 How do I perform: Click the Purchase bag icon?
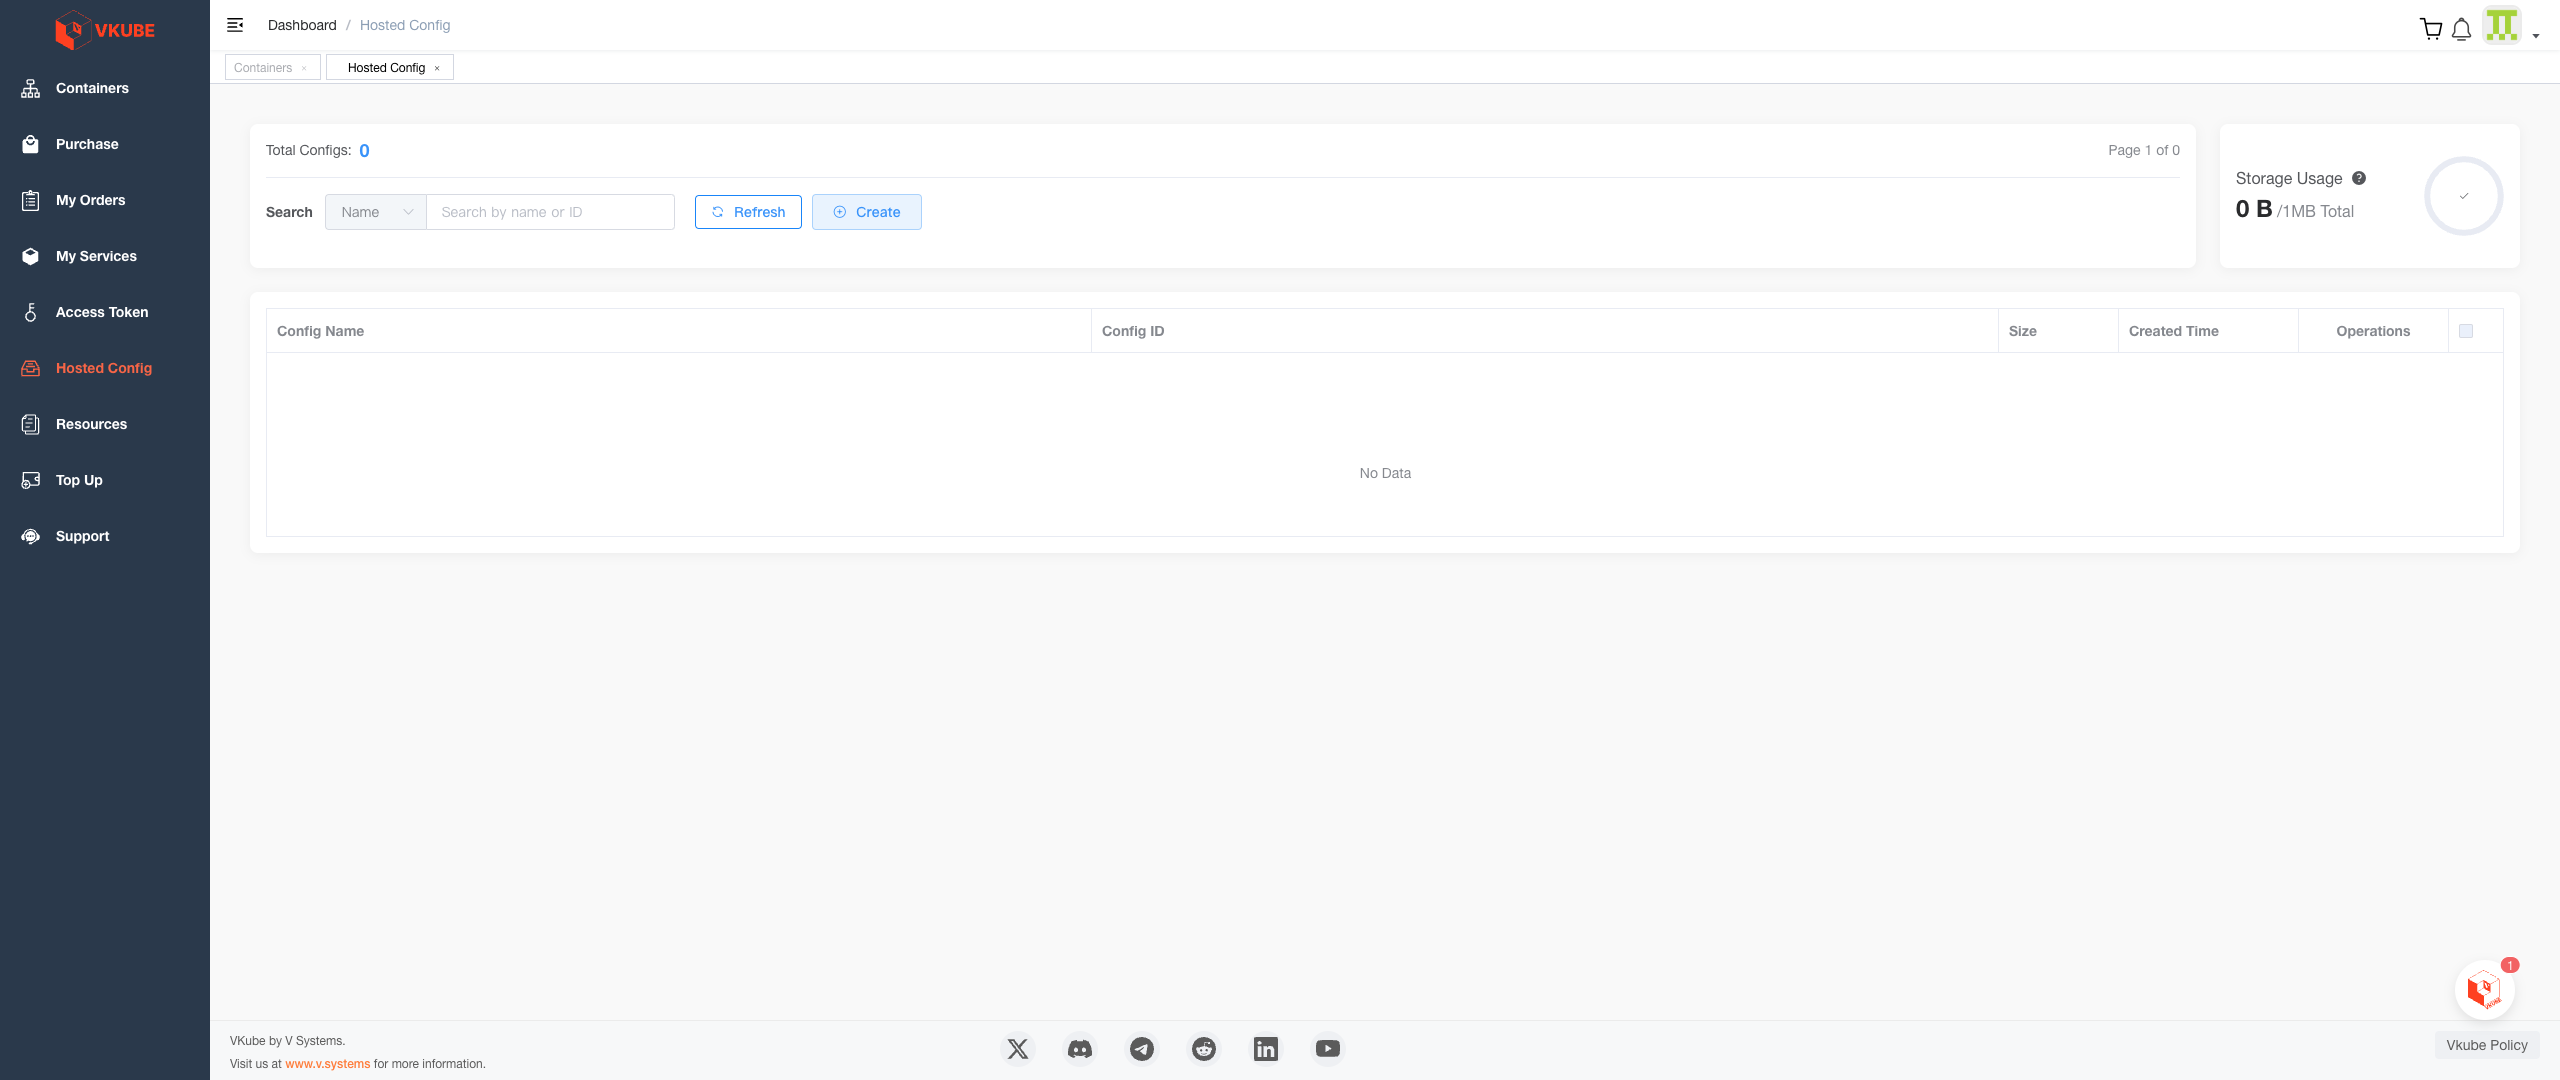[x=31, y=144]
